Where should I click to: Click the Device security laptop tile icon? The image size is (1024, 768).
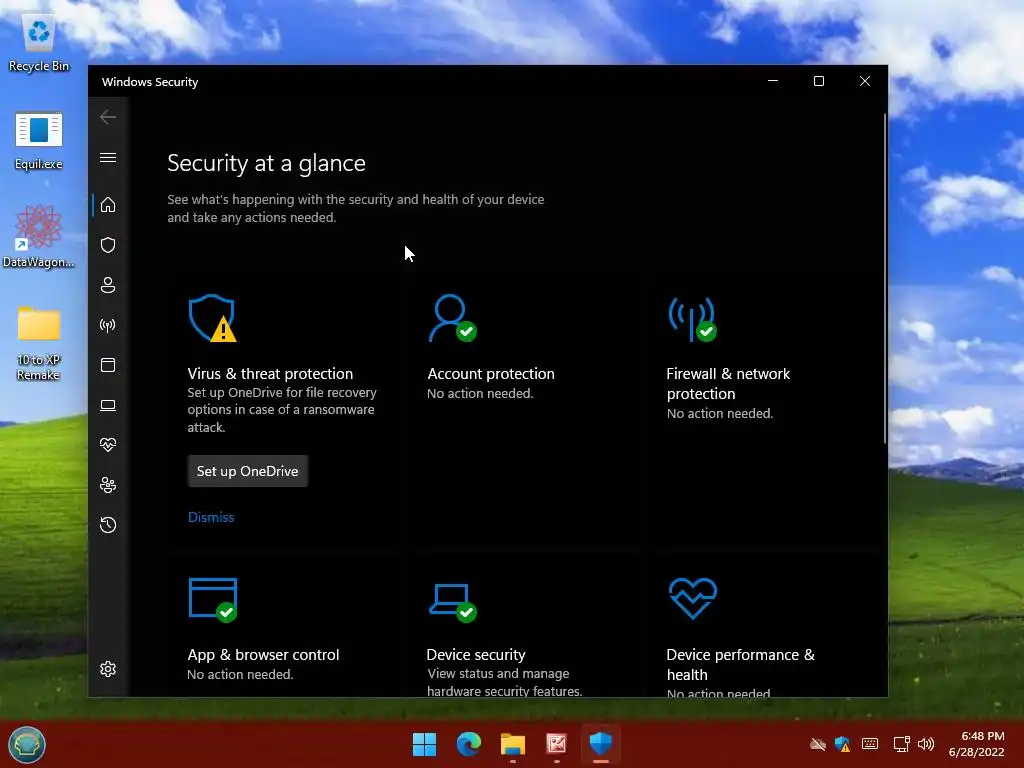tap(453, 602)
